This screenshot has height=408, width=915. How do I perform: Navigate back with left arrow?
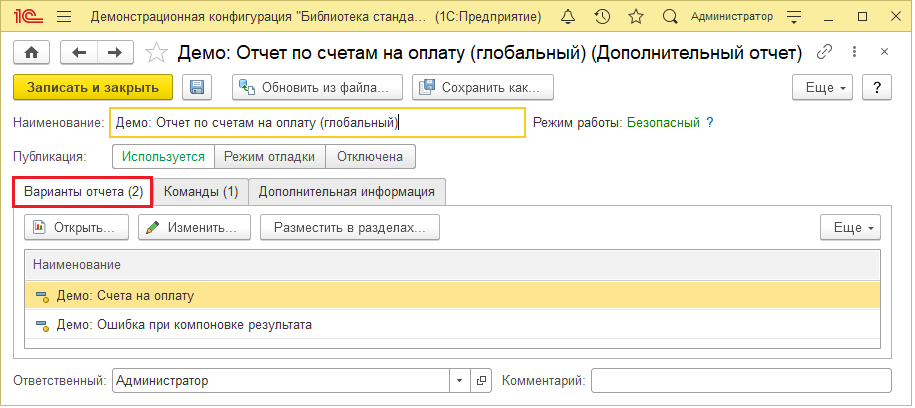click(x=79, y=53)
